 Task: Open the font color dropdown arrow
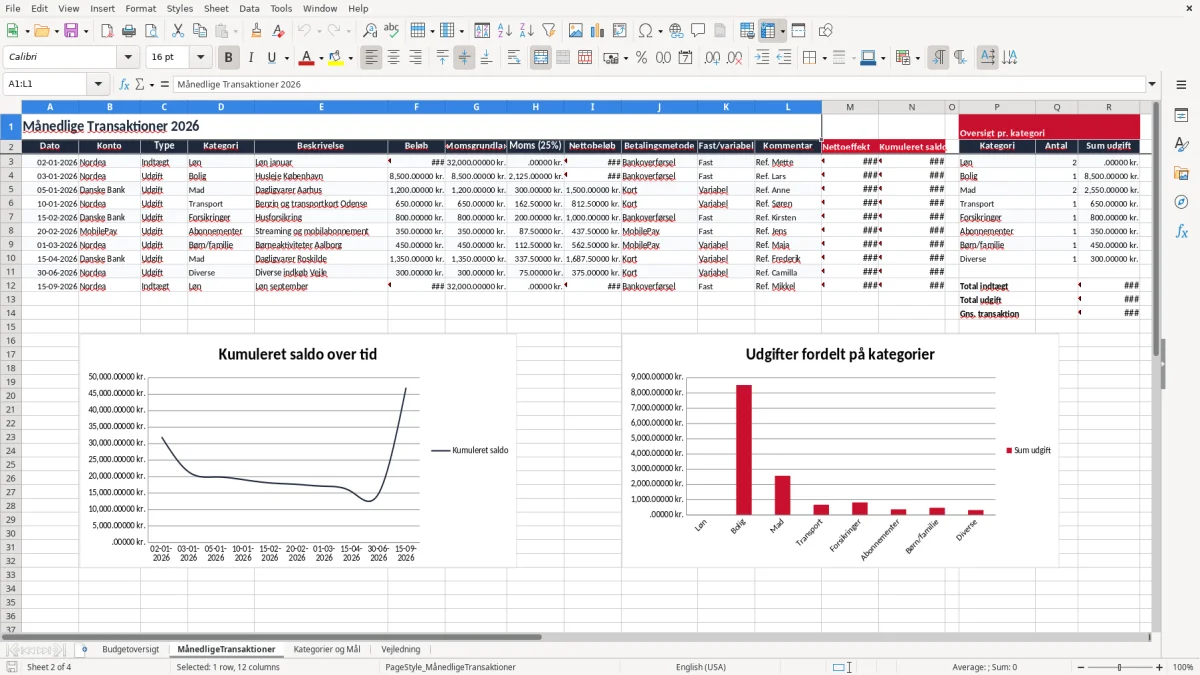(x=322, y=58)
